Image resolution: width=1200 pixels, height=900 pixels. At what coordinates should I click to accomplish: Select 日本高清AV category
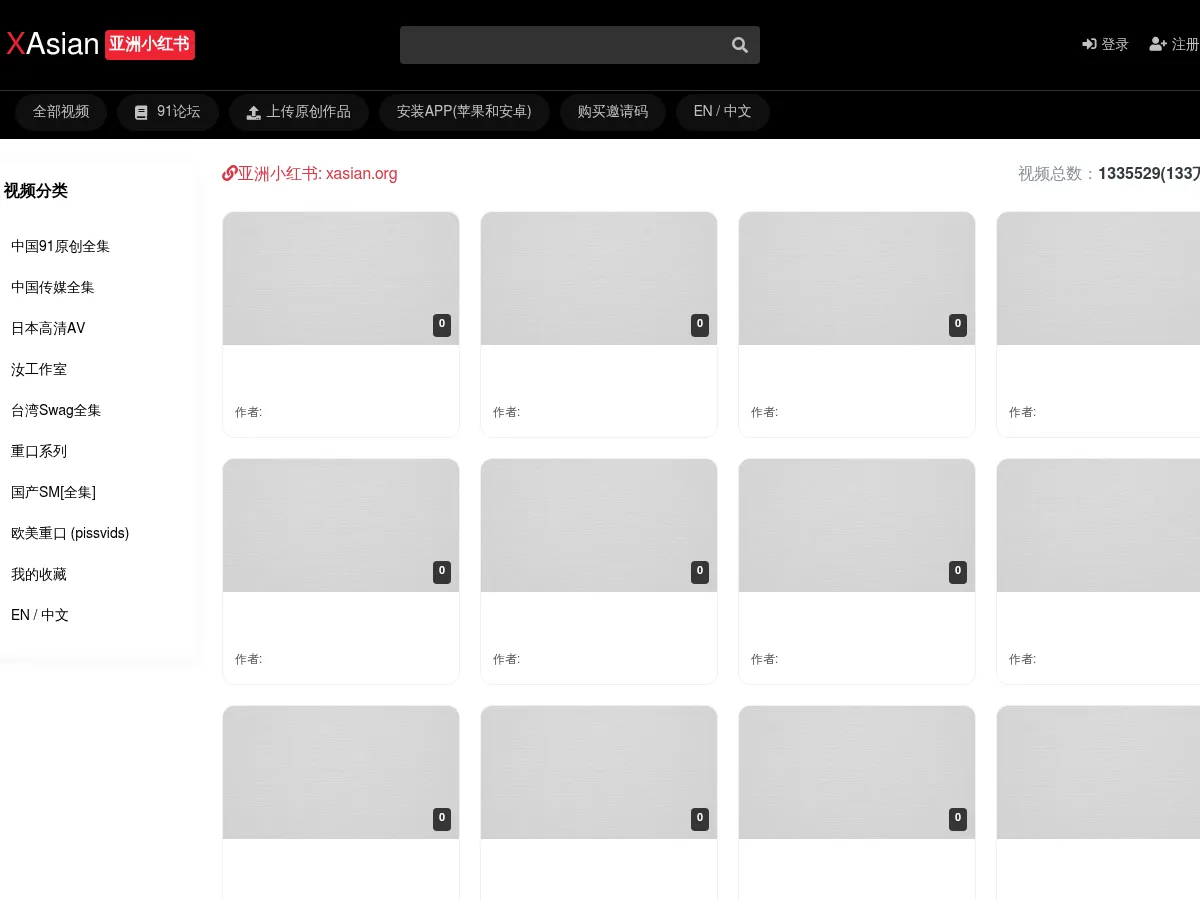pos(48,328)
